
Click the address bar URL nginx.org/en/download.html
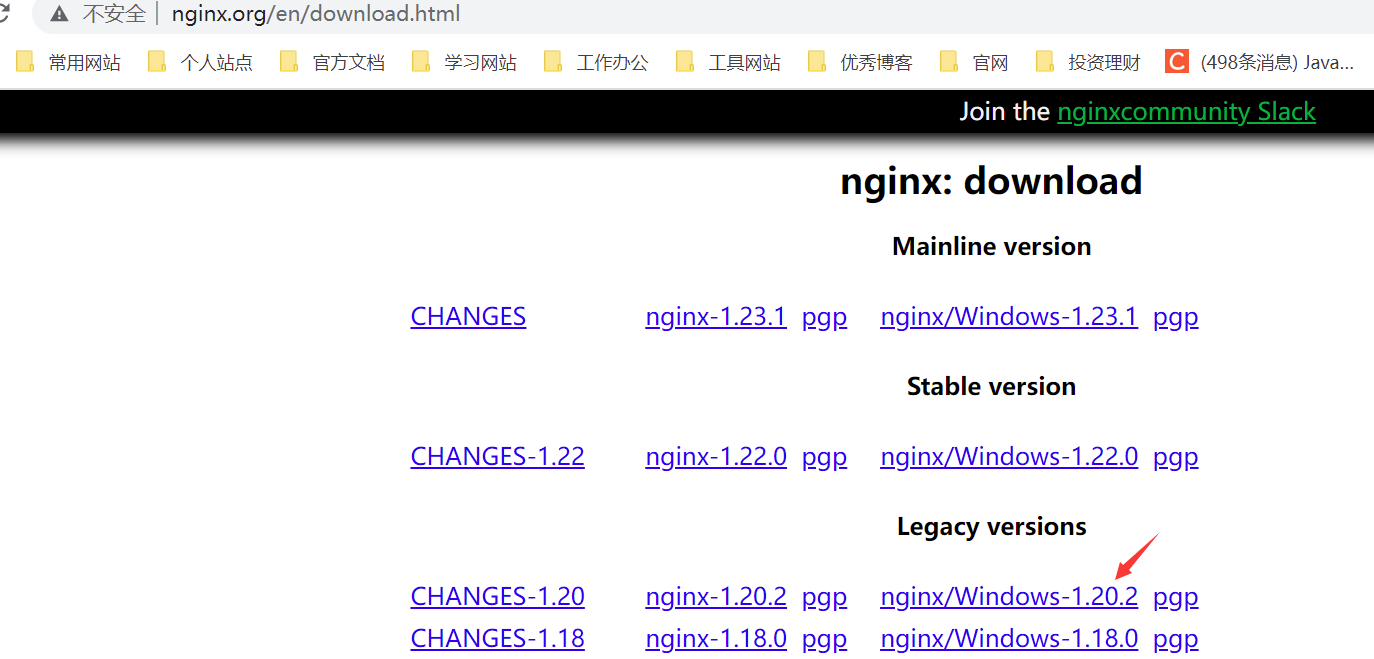click(316, 14)
